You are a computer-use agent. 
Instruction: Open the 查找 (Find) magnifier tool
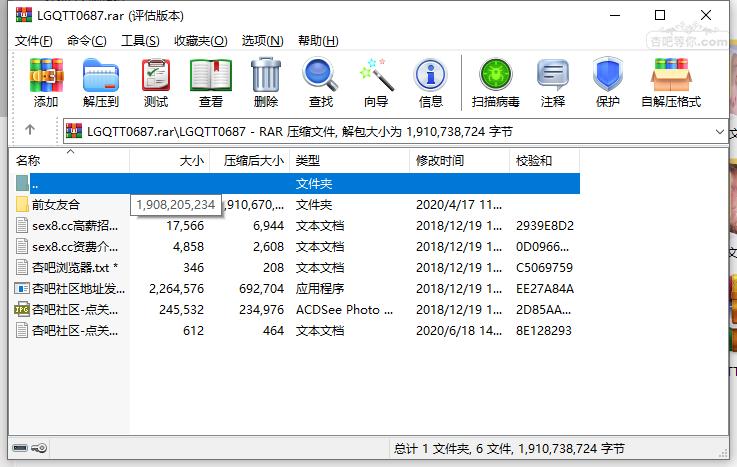(320, 75)
